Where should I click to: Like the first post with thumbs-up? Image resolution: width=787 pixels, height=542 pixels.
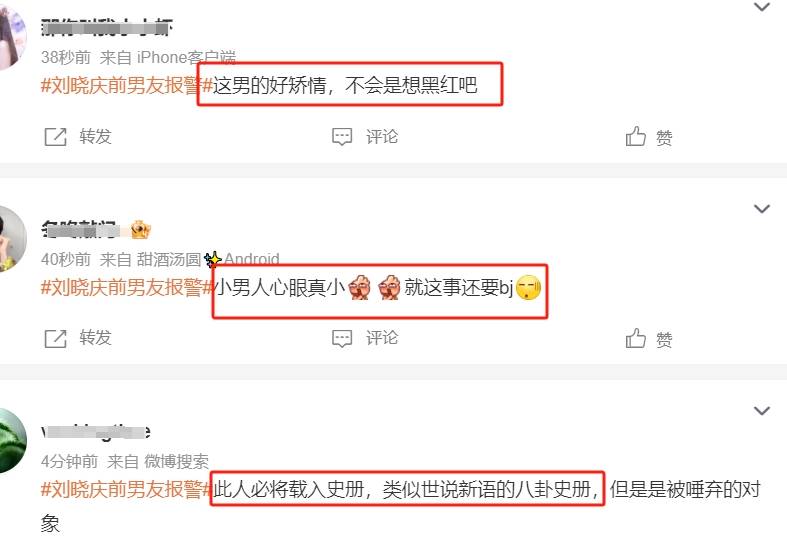[x=635, y=136]
